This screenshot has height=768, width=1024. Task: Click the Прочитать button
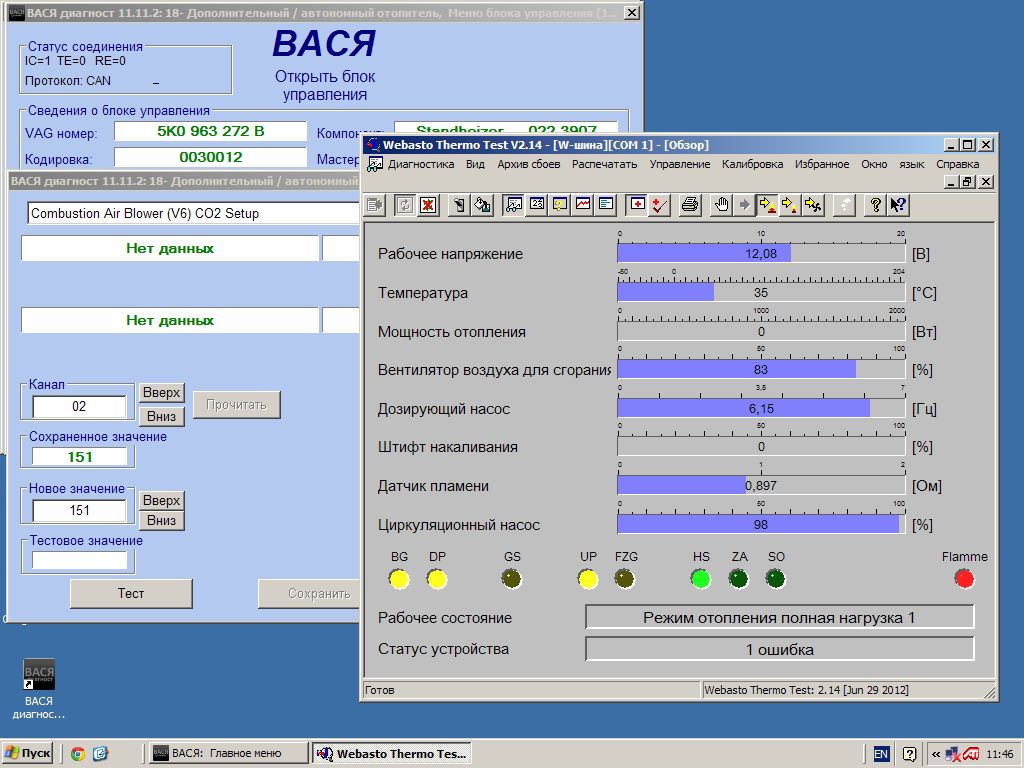236,405
